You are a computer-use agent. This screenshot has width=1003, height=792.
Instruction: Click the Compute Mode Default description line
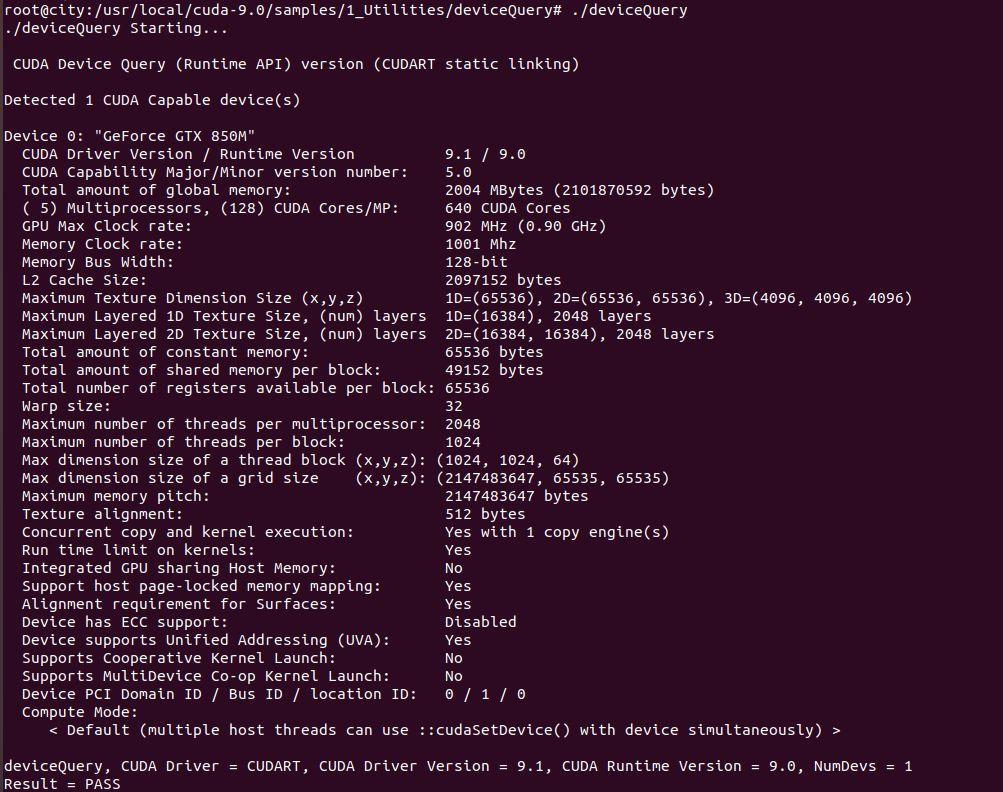445,730
